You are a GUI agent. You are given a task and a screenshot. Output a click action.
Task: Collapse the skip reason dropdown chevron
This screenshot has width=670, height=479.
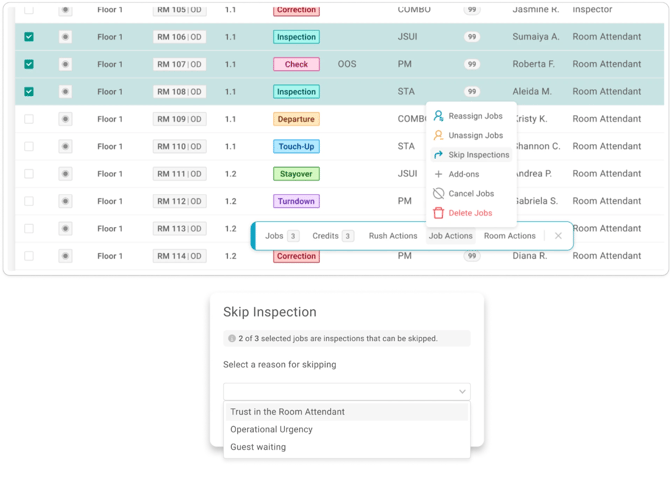(462, 391)
